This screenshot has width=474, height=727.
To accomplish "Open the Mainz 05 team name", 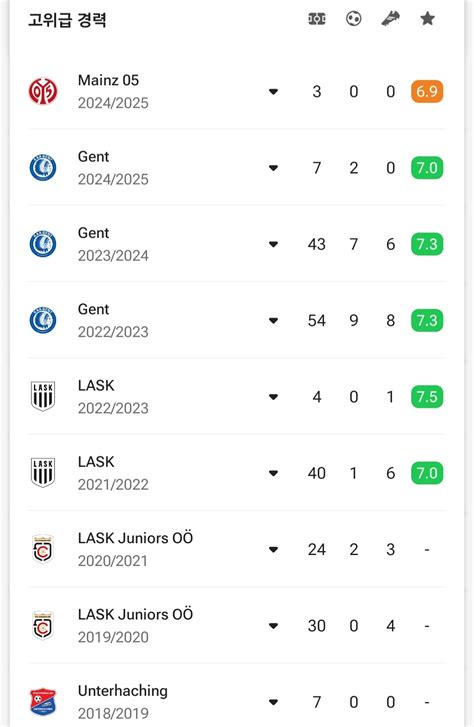I will [x=108, y=80].
